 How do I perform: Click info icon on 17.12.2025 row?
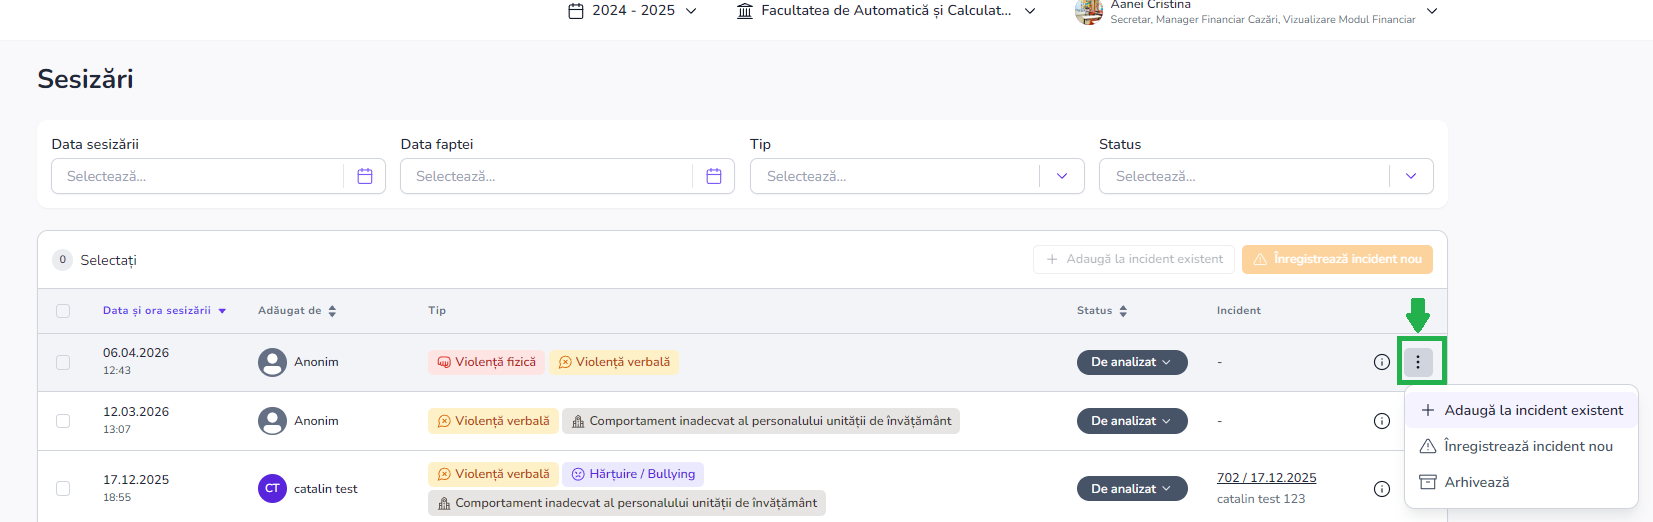click(1382, 489)
